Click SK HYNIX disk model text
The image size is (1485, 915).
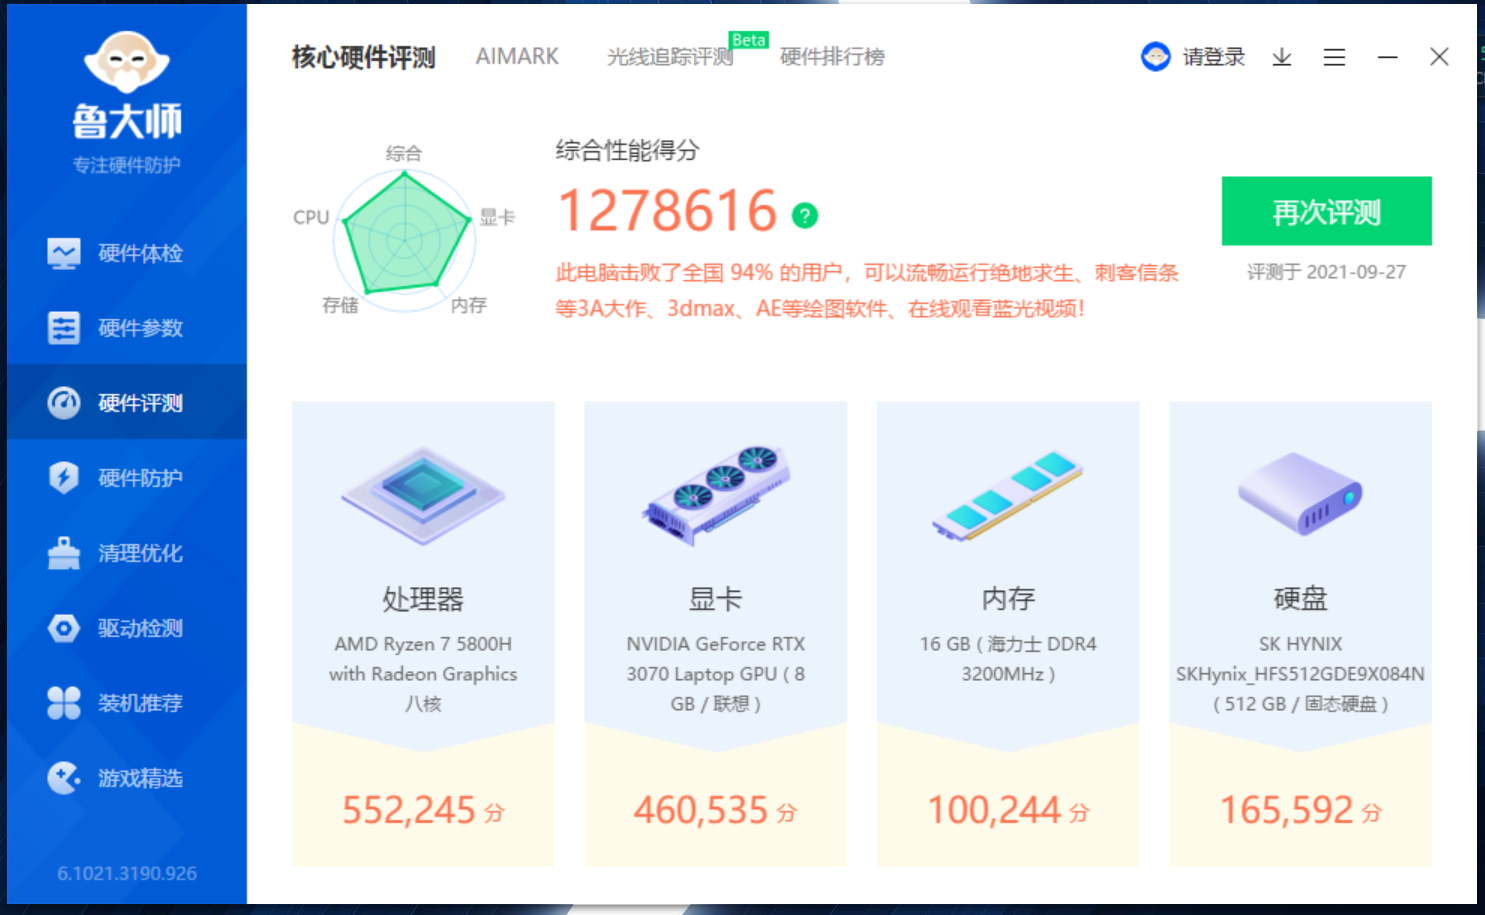tap(1300, 674)
